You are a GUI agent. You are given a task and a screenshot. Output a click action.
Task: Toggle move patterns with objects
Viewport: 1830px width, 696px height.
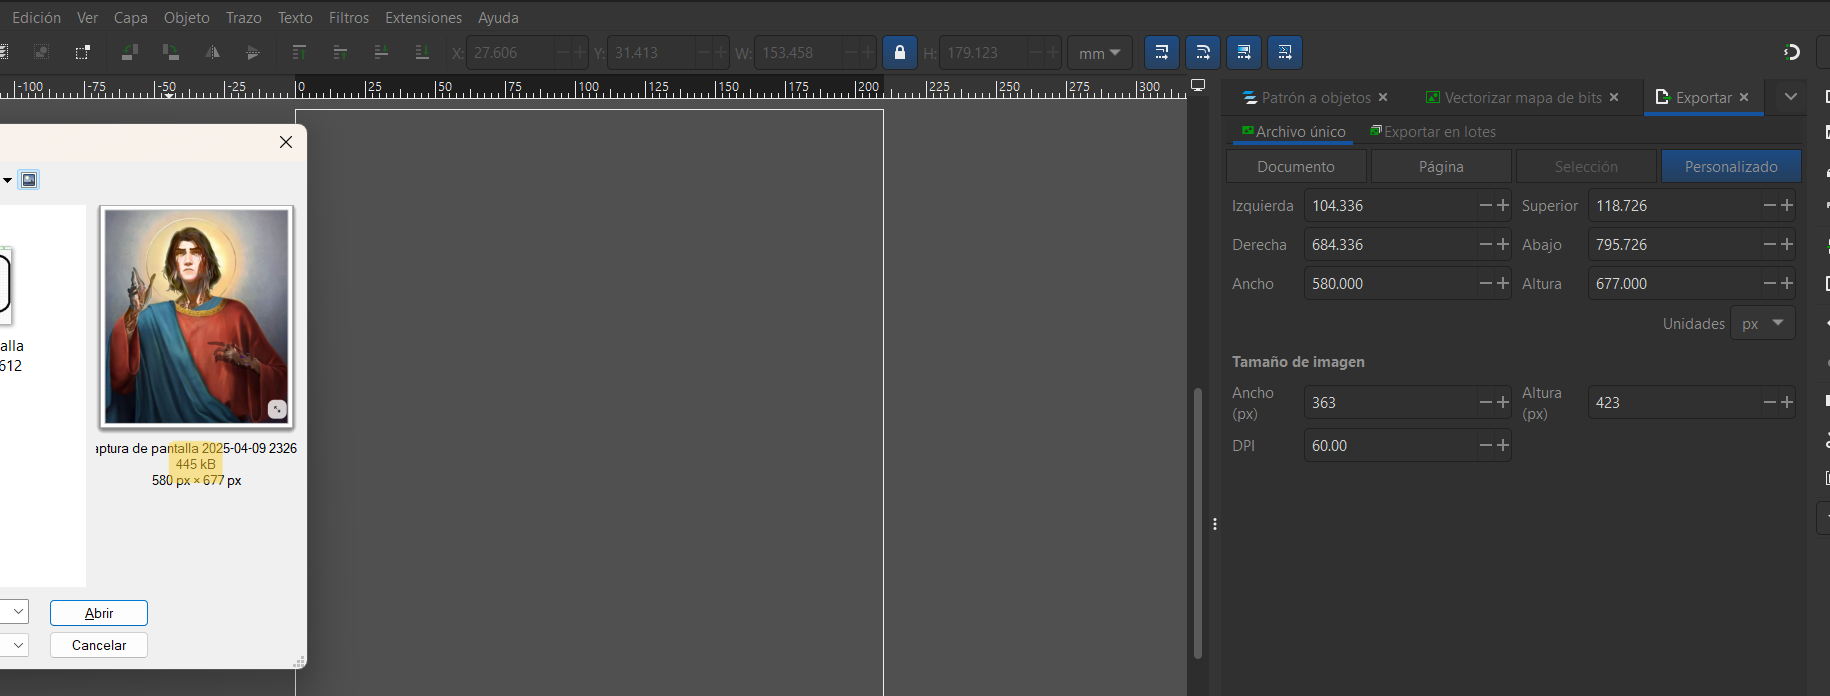tap(1285, 52)
